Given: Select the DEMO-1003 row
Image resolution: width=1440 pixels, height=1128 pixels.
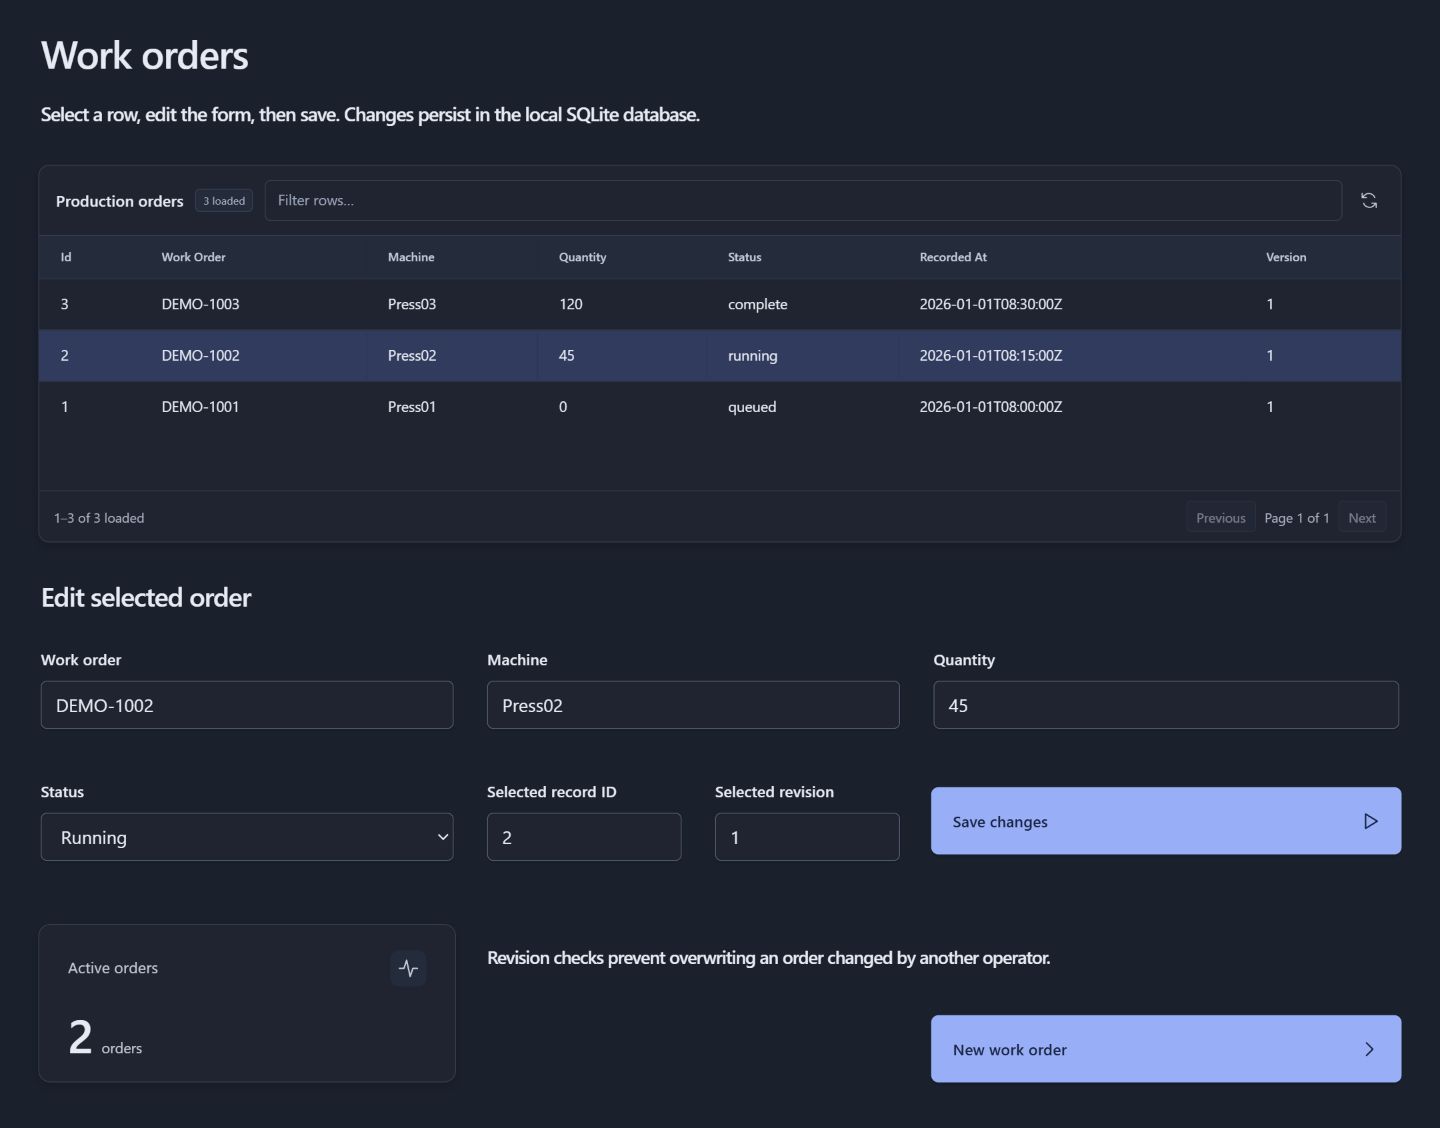Looking at the screenshot, I should [720, 304].
